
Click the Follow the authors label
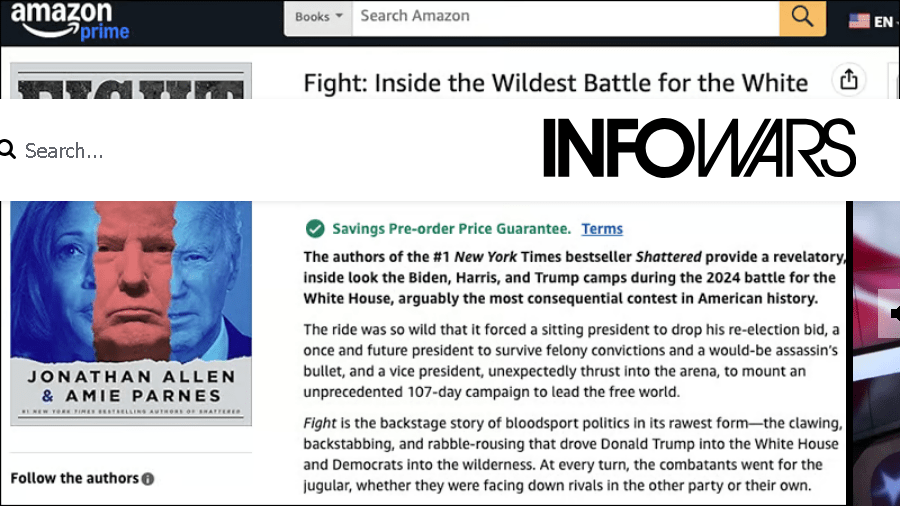(74, 478)
